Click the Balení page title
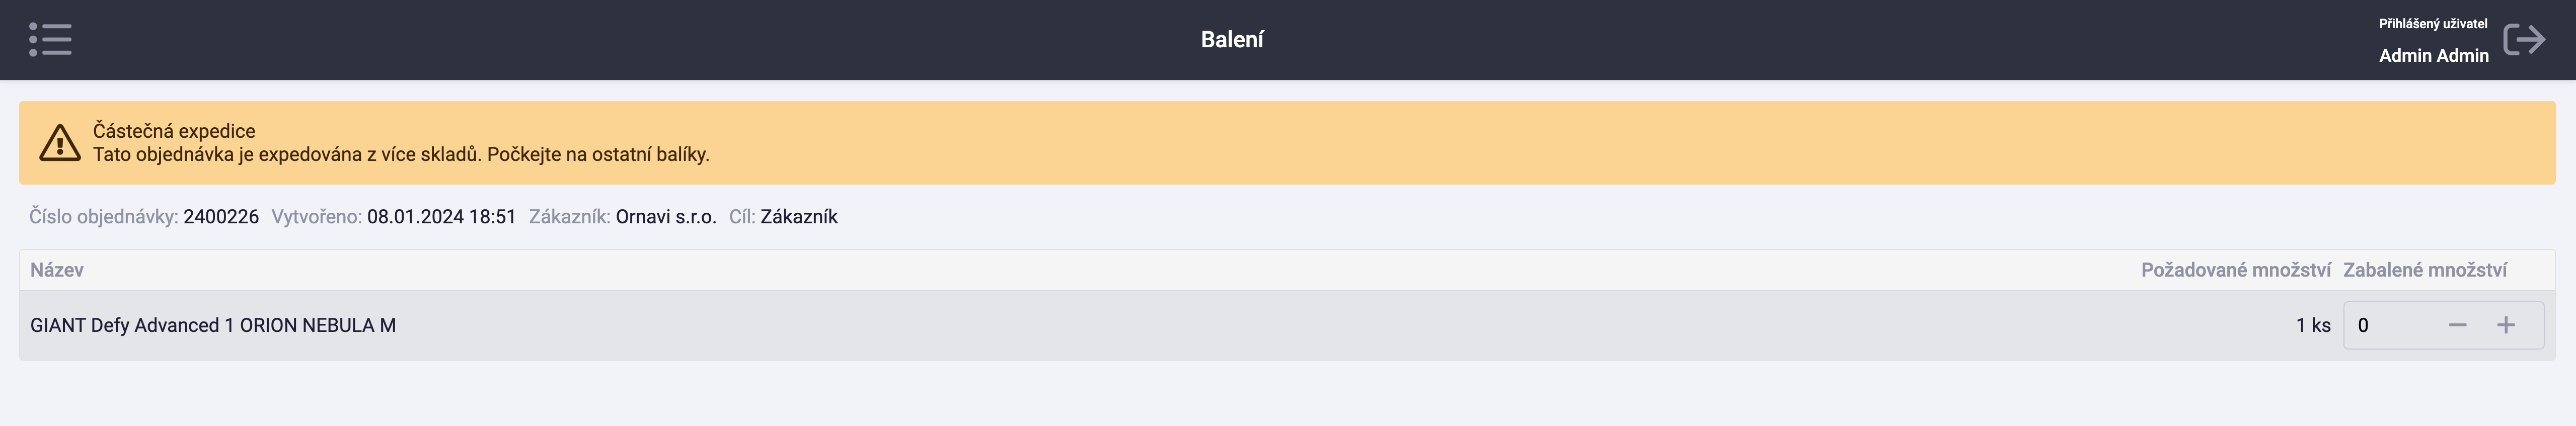This screenshot has height=426, width=2576. 1232,39
